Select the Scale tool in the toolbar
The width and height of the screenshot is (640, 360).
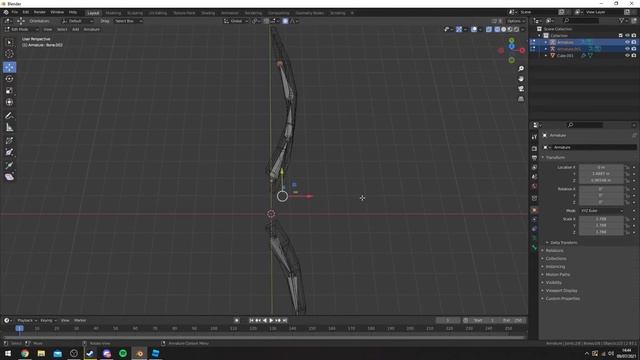click(9, 91)
